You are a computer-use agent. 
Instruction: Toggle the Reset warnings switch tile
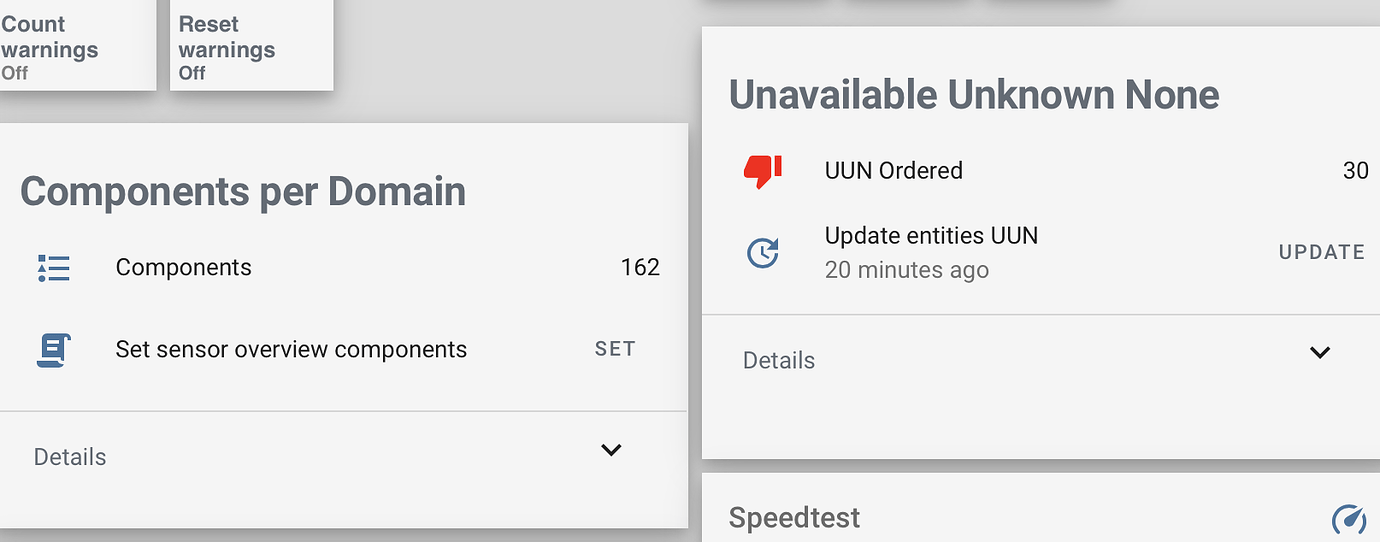click(x=250, y=46)
